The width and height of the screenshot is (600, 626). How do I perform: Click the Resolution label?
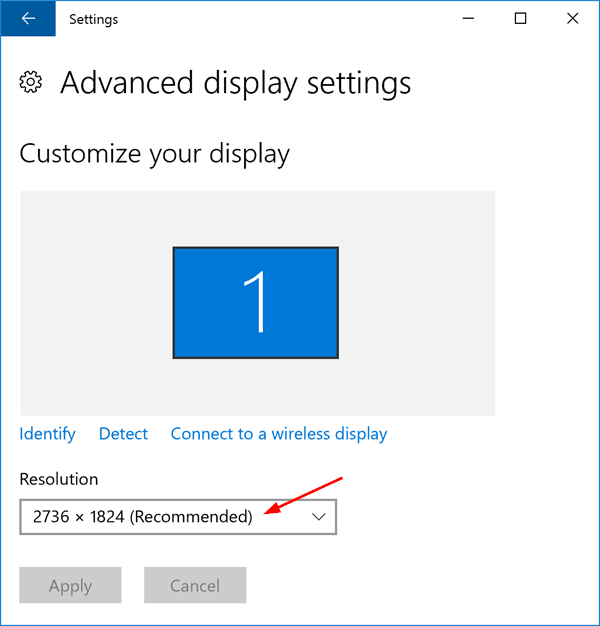point(59,479)
